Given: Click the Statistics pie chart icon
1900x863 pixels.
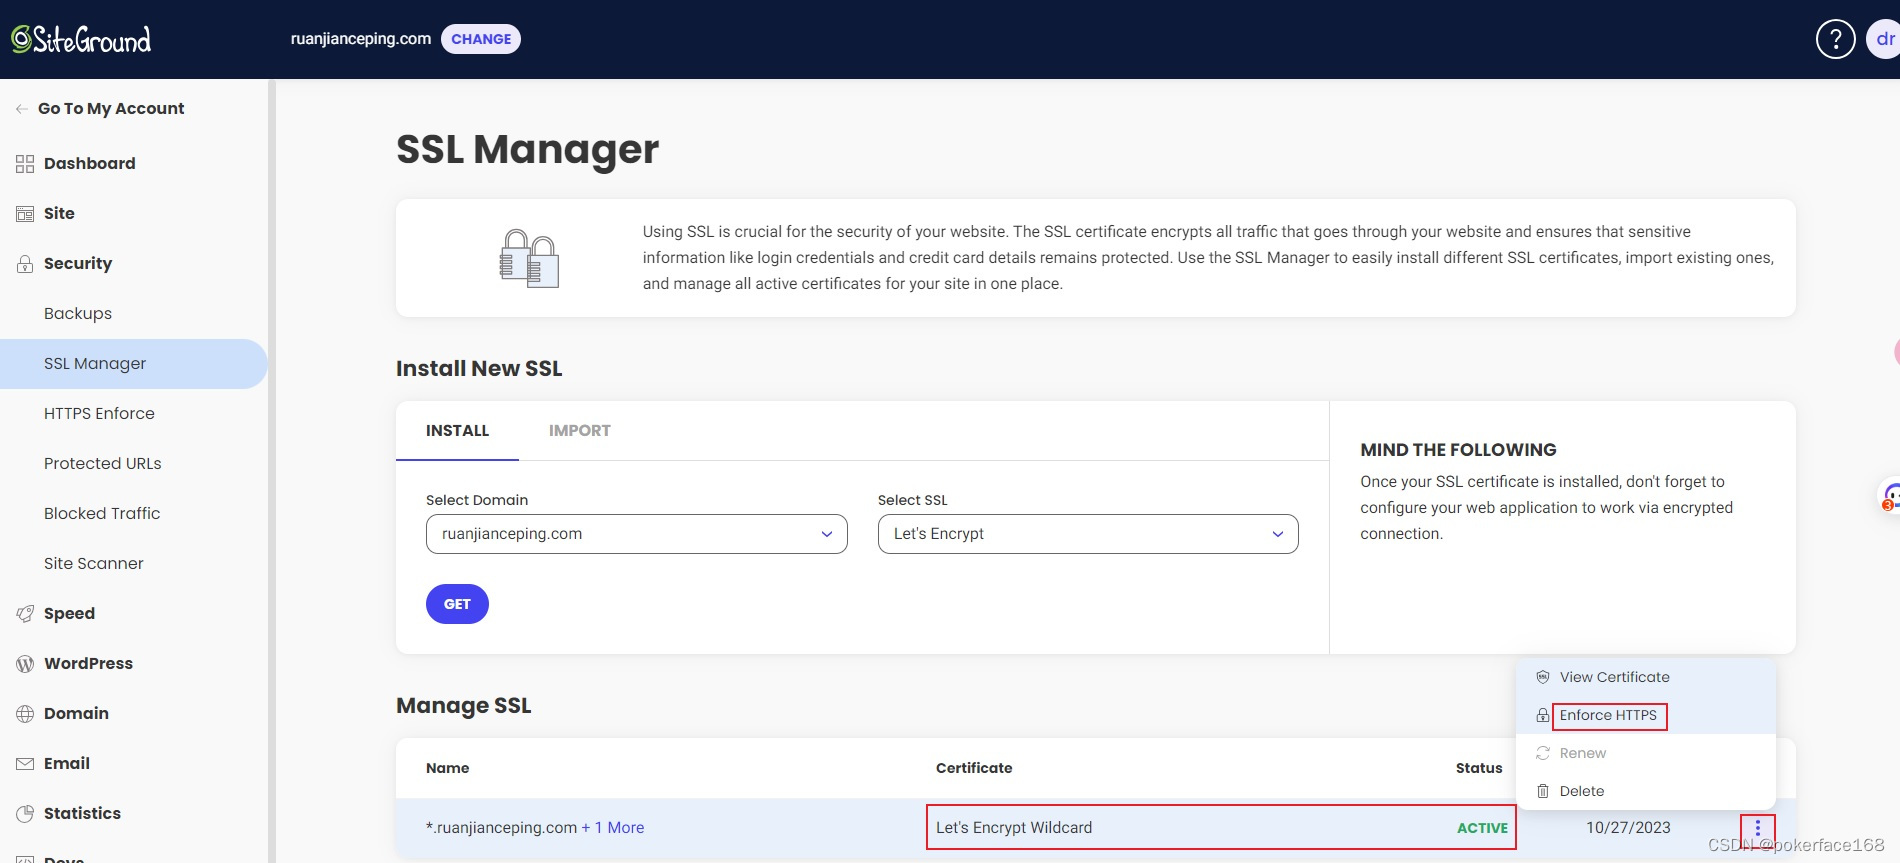Looking at the screenshot, I should click(x=25, y=814).
